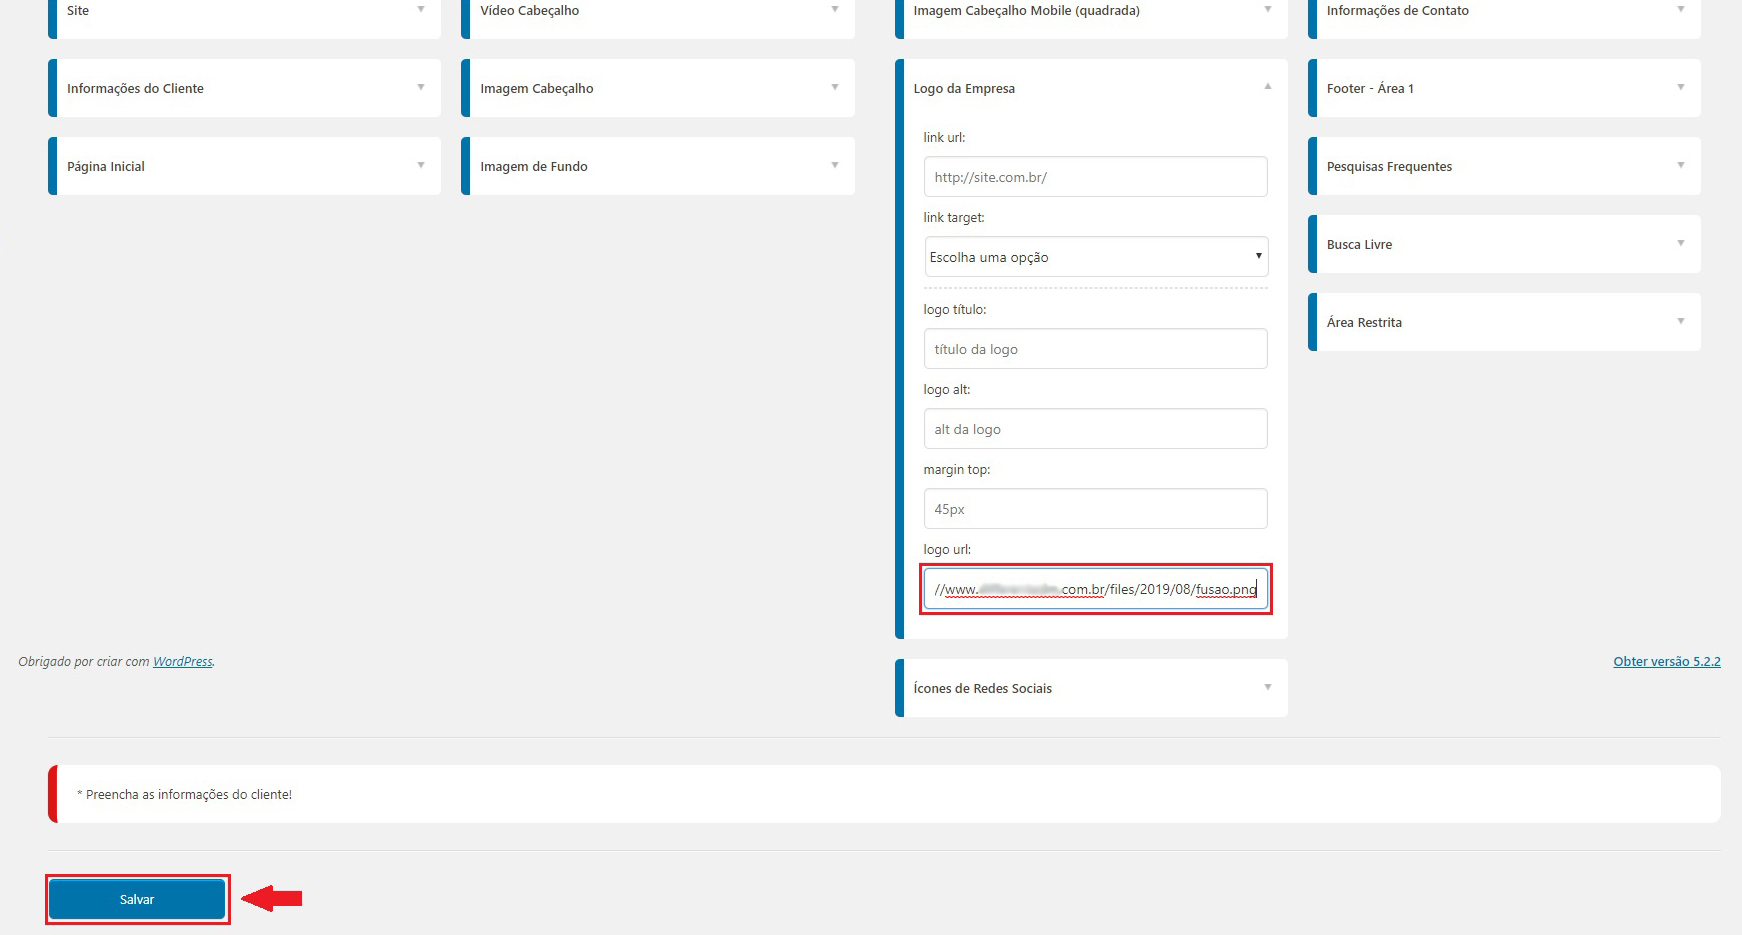The height and width of the screenshot is (935, 1742).
Task: Select the margin top field
Action: pyautogui.click(x=1095, y=509)
